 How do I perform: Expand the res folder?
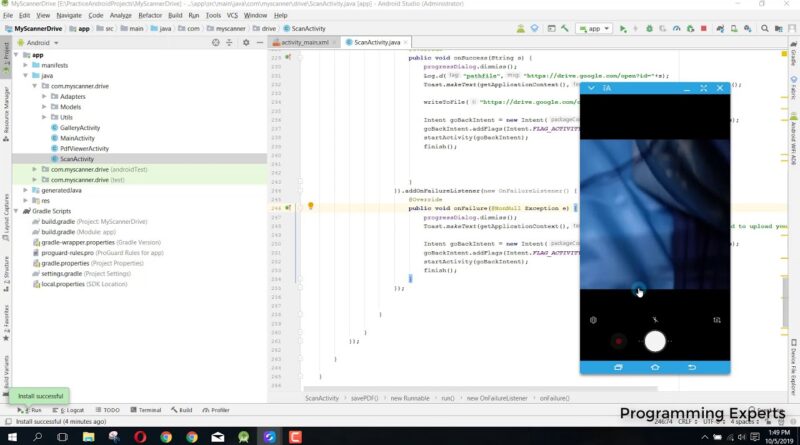[x=26, y=201]
